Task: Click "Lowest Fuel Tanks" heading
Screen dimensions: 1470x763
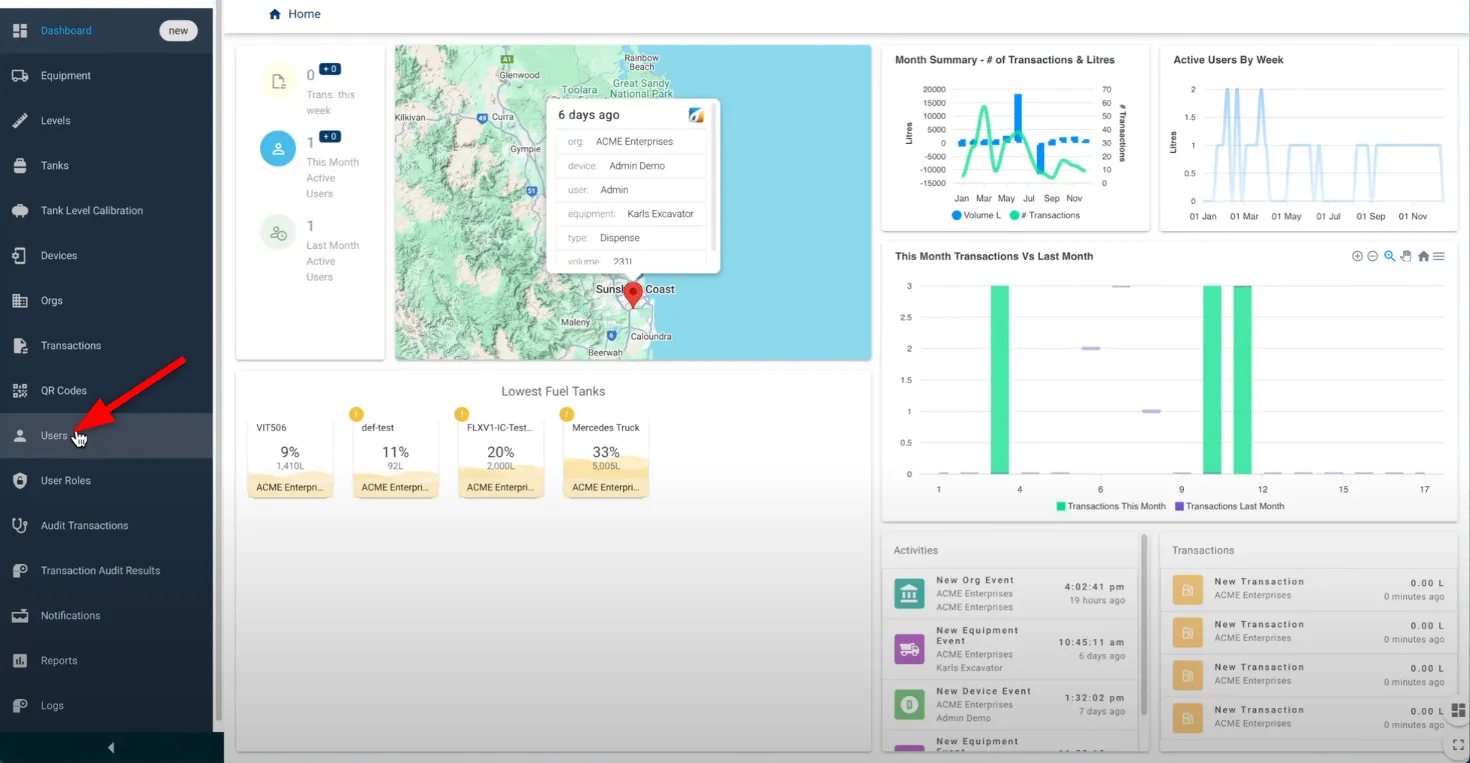Action: point(553,391)
